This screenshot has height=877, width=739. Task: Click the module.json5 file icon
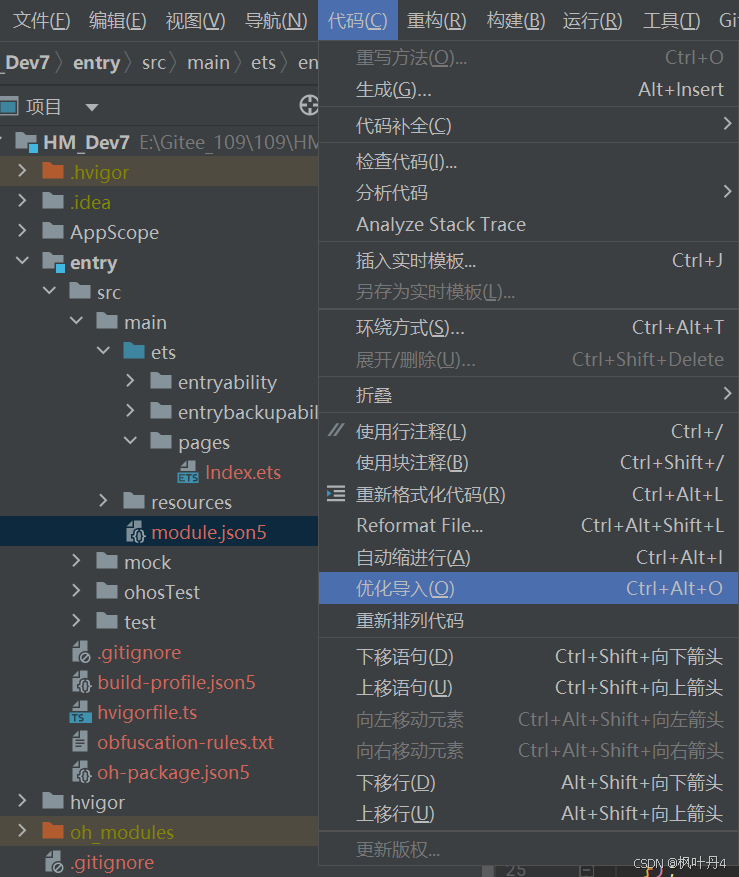pyautogui.click(x=135, y=532)
